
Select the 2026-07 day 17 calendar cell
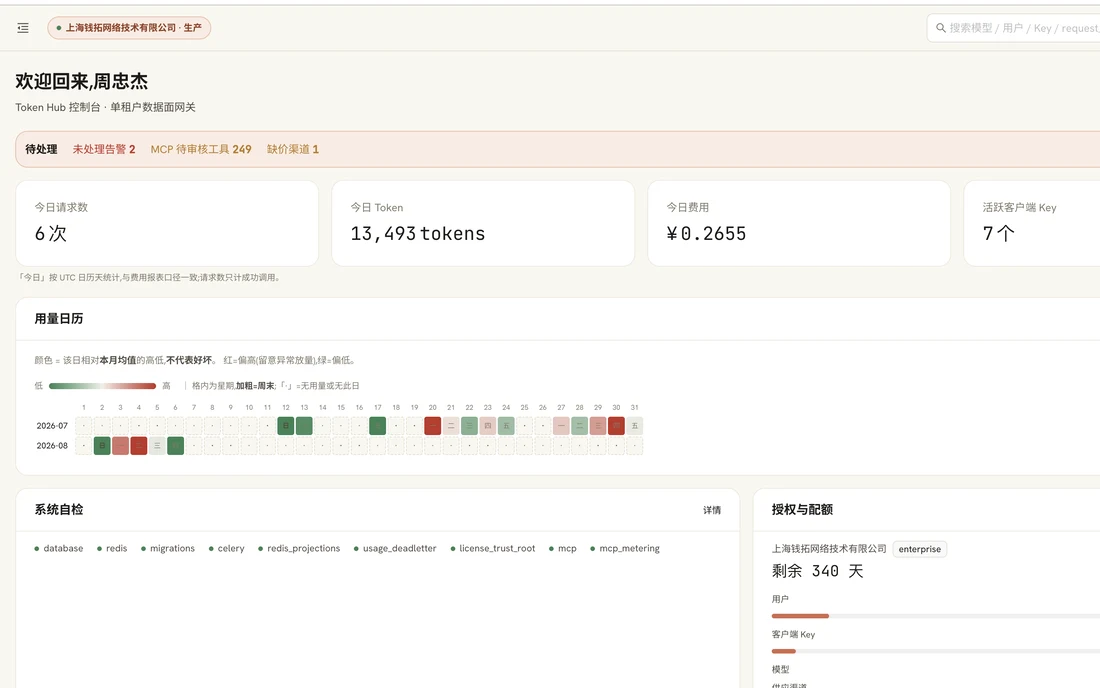[x=377, y=426]
